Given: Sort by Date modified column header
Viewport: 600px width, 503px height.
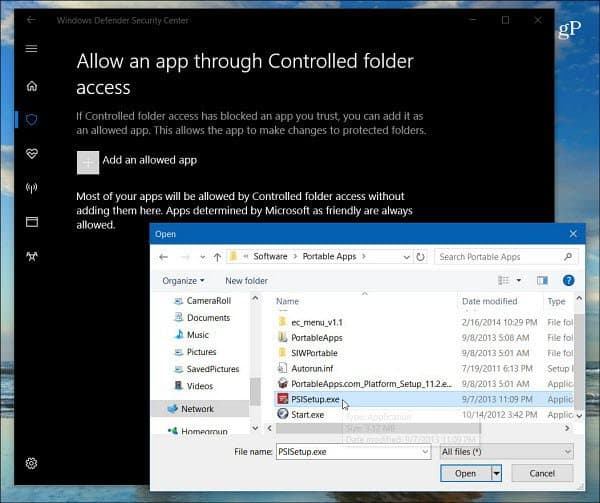Looking at the screenshot, I should (x=489, y=301).
